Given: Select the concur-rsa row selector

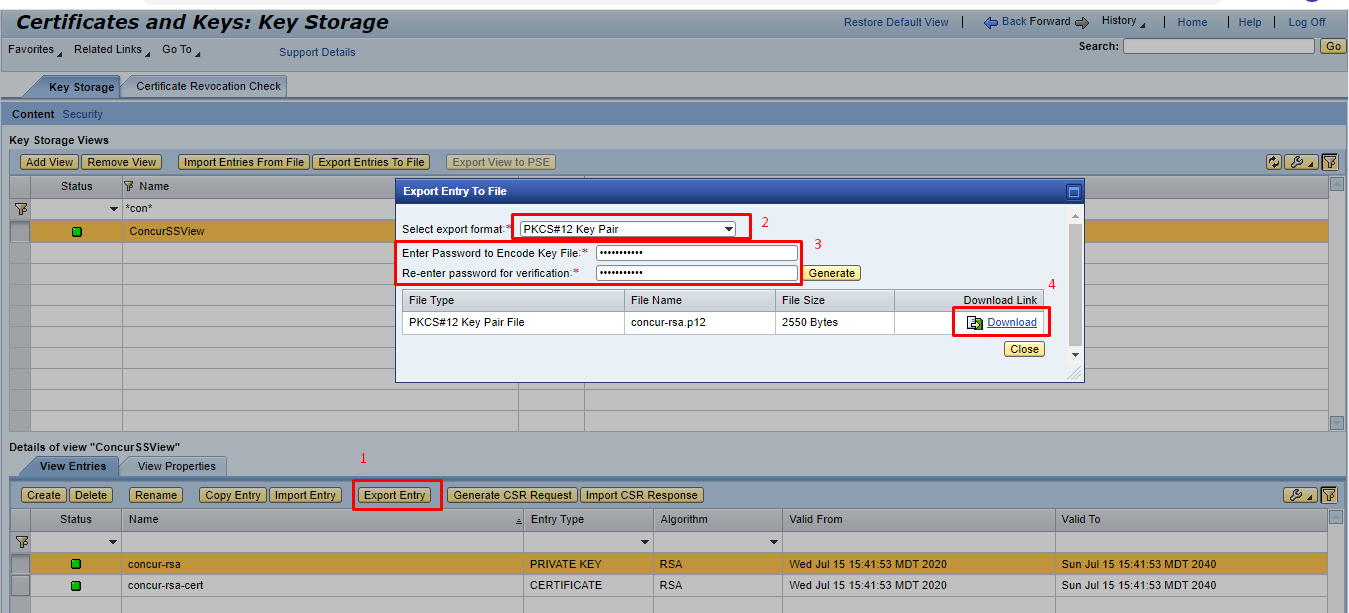Looking at the screenshot, I should [x=20, y=564].
